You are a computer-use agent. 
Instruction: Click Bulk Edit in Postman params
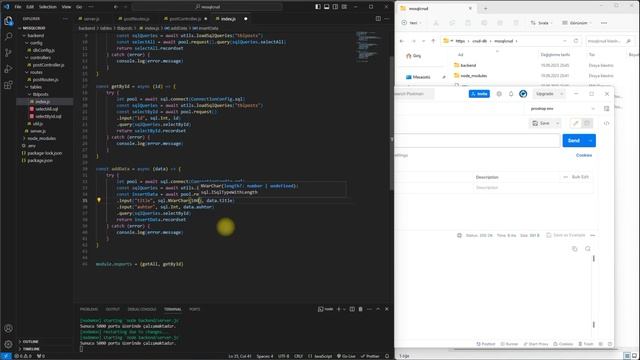coord(580,177)
